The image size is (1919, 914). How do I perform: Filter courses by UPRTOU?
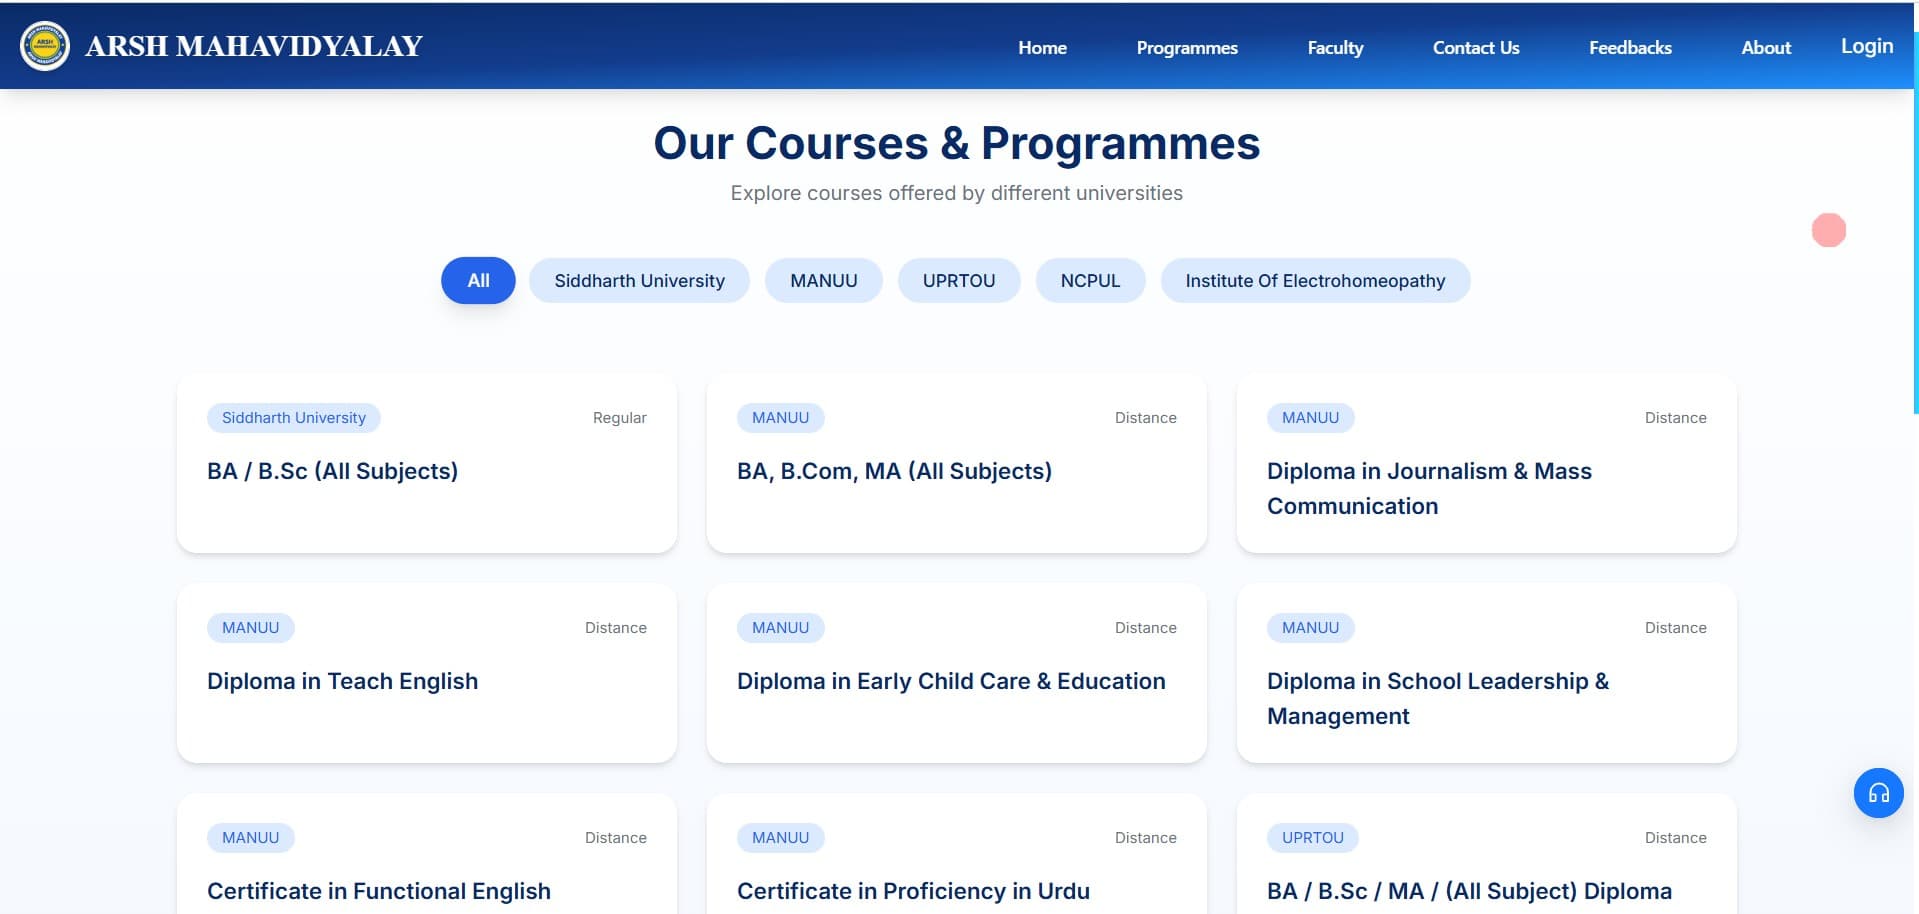coord(959,280)
